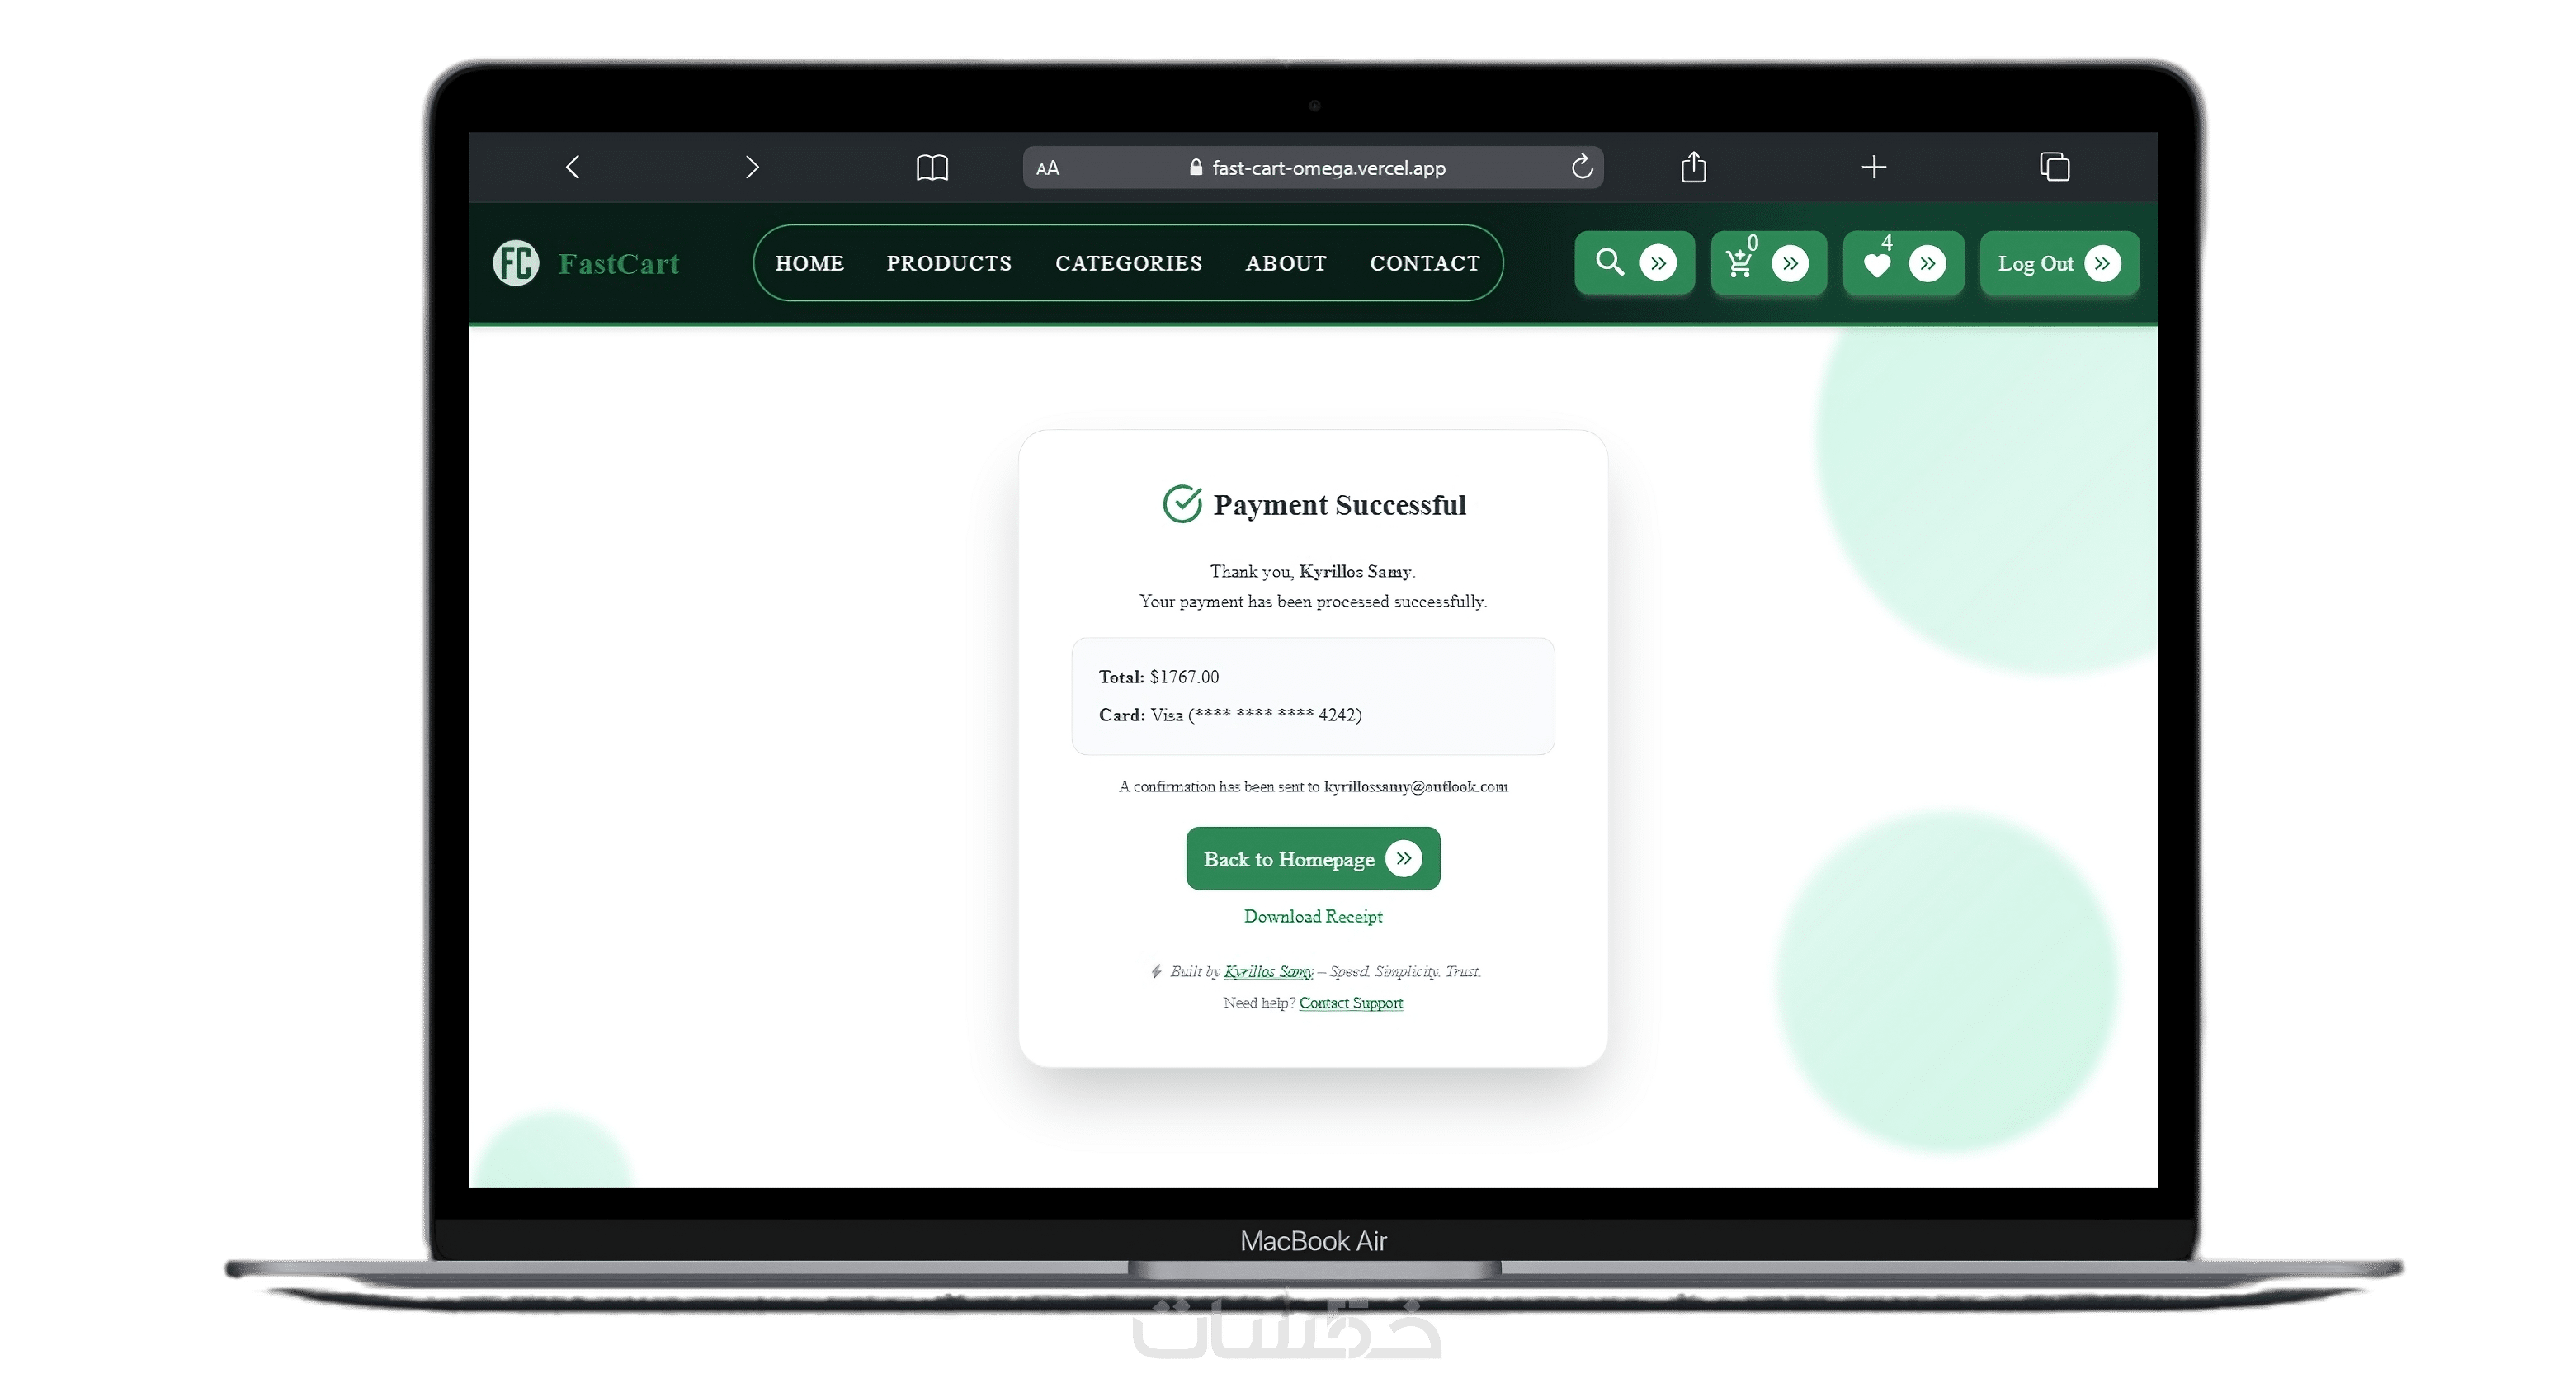Open the share sheet icon

[1693, 166]
